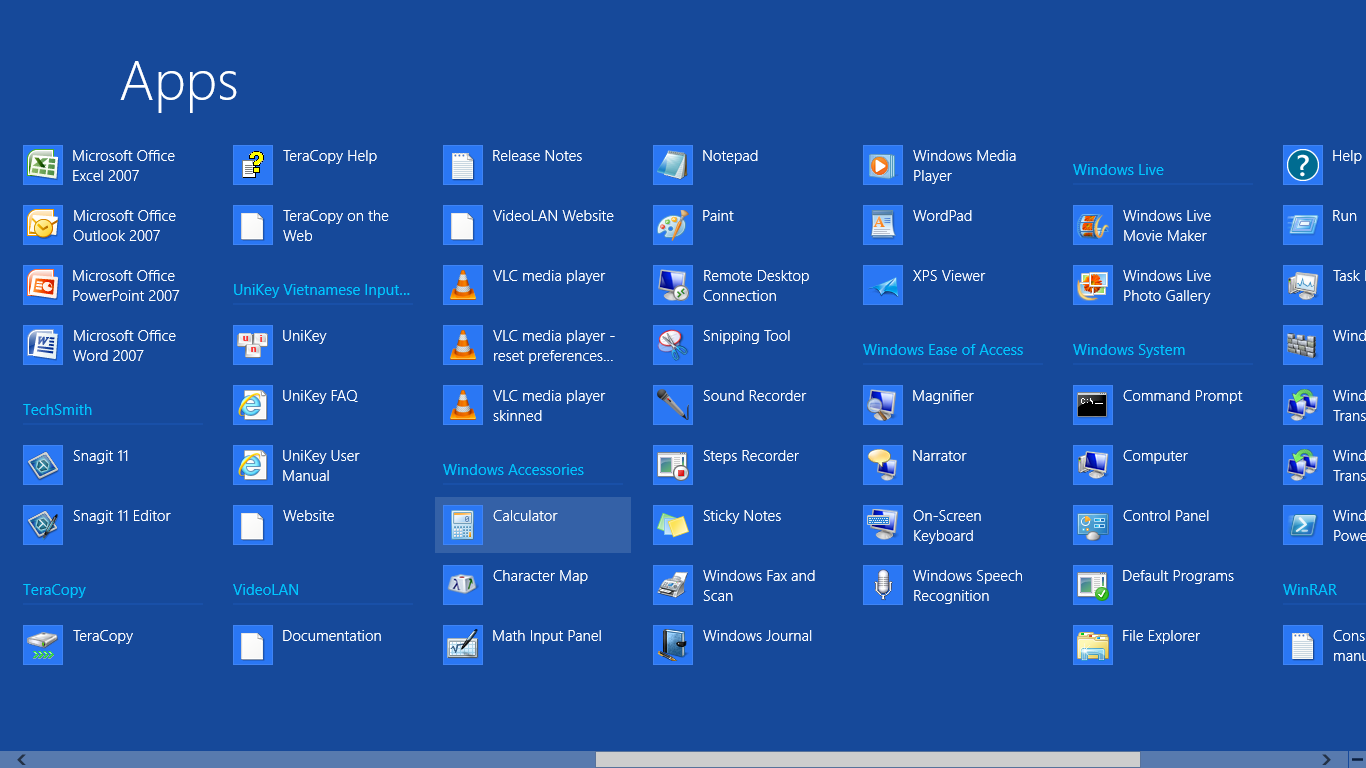Start the Snipping Tool icon
The width and height of the screenshot is (1366, 768).
pyautogui.click(x=673, y=345)
